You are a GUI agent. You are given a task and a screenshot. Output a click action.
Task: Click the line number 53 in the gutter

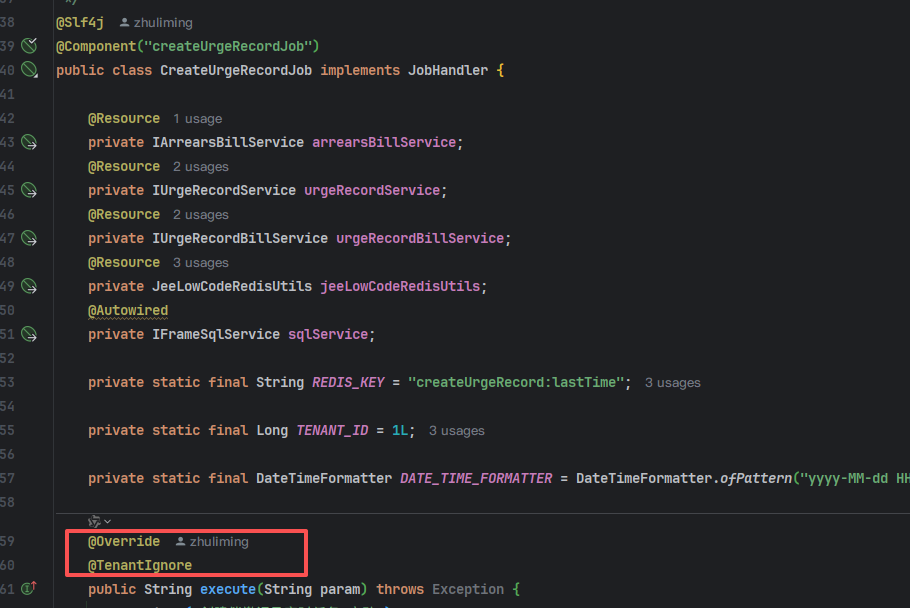pos(8,382)
